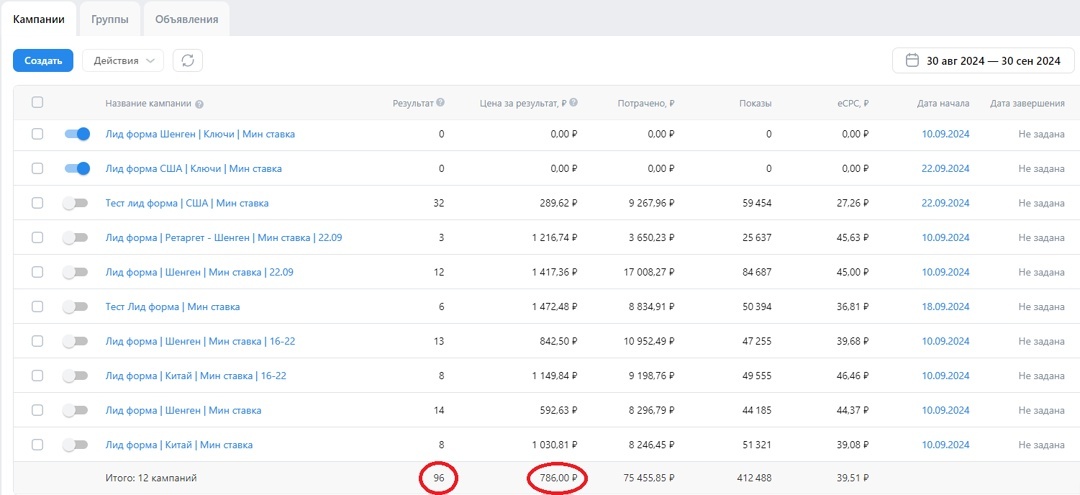The width and height of the screenshot is (1080, 495).
Task: Open campaign Лид форма | Шенген | Мин ставка | 22.09
Action: click(x=200, y=272)
